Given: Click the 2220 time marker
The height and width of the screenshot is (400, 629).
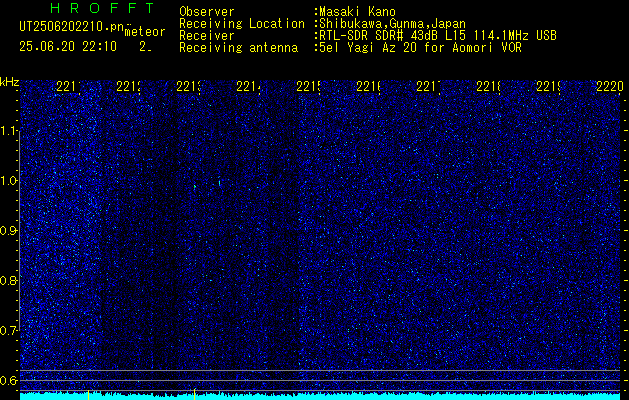Looking at the screenshot, I should [x=609, y=86].
